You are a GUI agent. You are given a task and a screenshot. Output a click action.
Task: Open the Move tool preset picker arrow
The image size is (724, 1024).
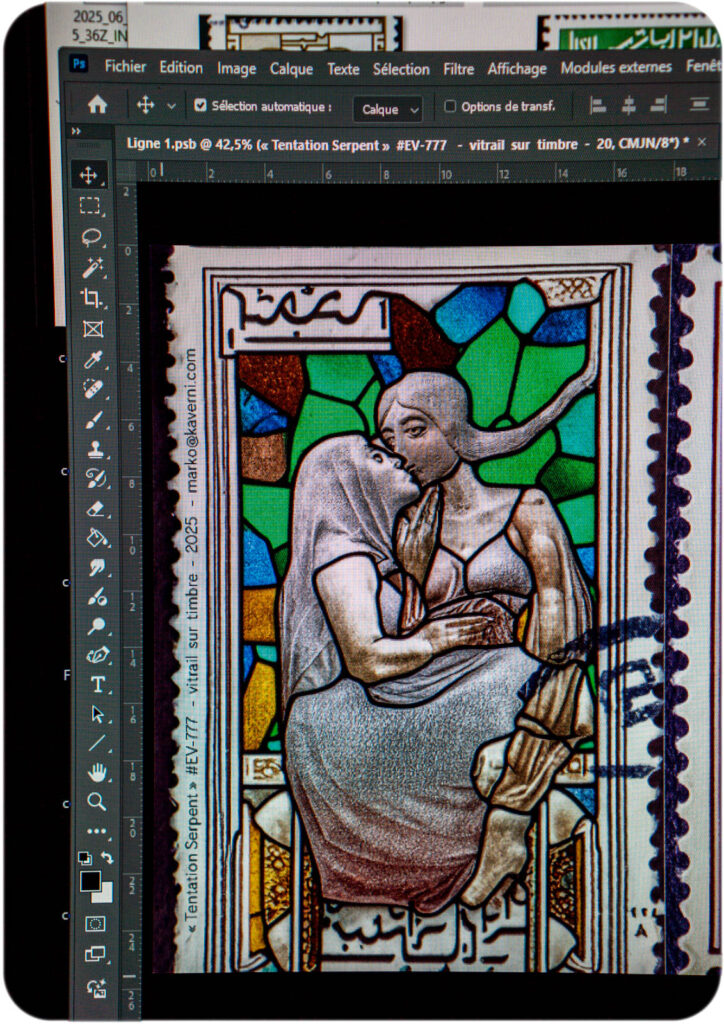coord(171,106)
